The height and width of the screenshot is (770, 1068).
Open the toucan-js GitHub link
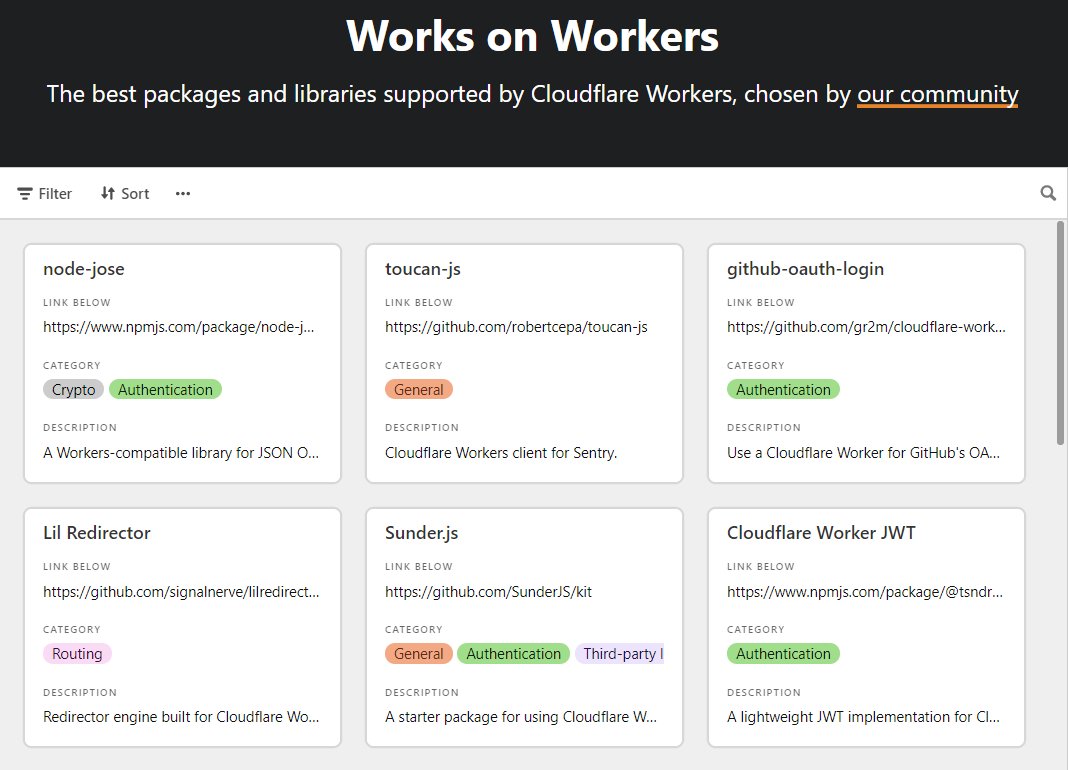coord(516,327)
